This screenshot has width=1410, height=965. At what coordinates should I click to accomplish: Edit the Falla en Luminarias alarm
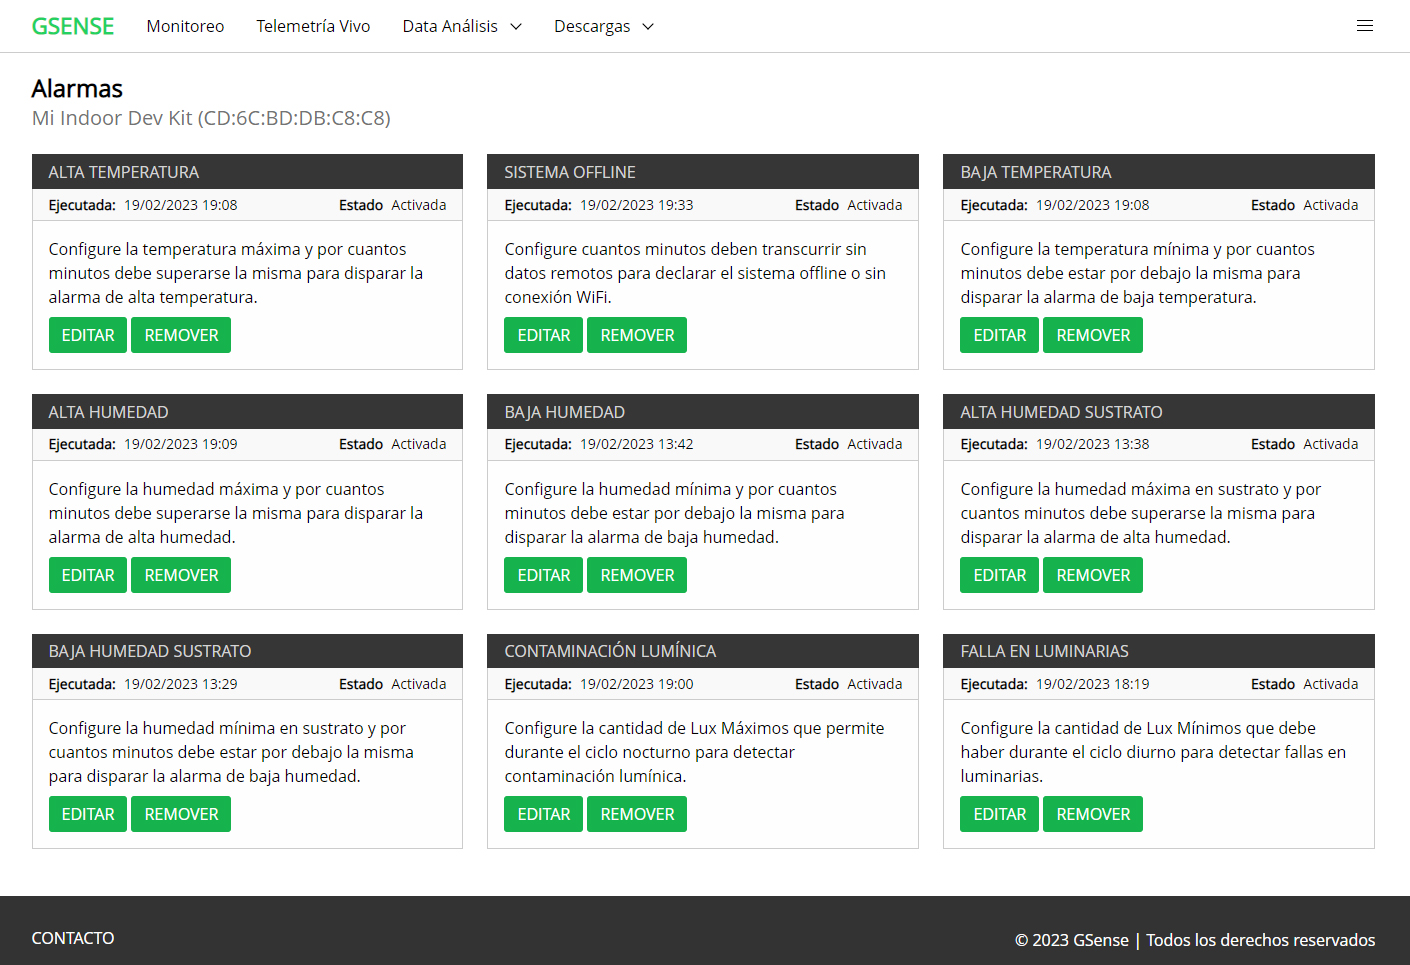(x=999, y=814)
